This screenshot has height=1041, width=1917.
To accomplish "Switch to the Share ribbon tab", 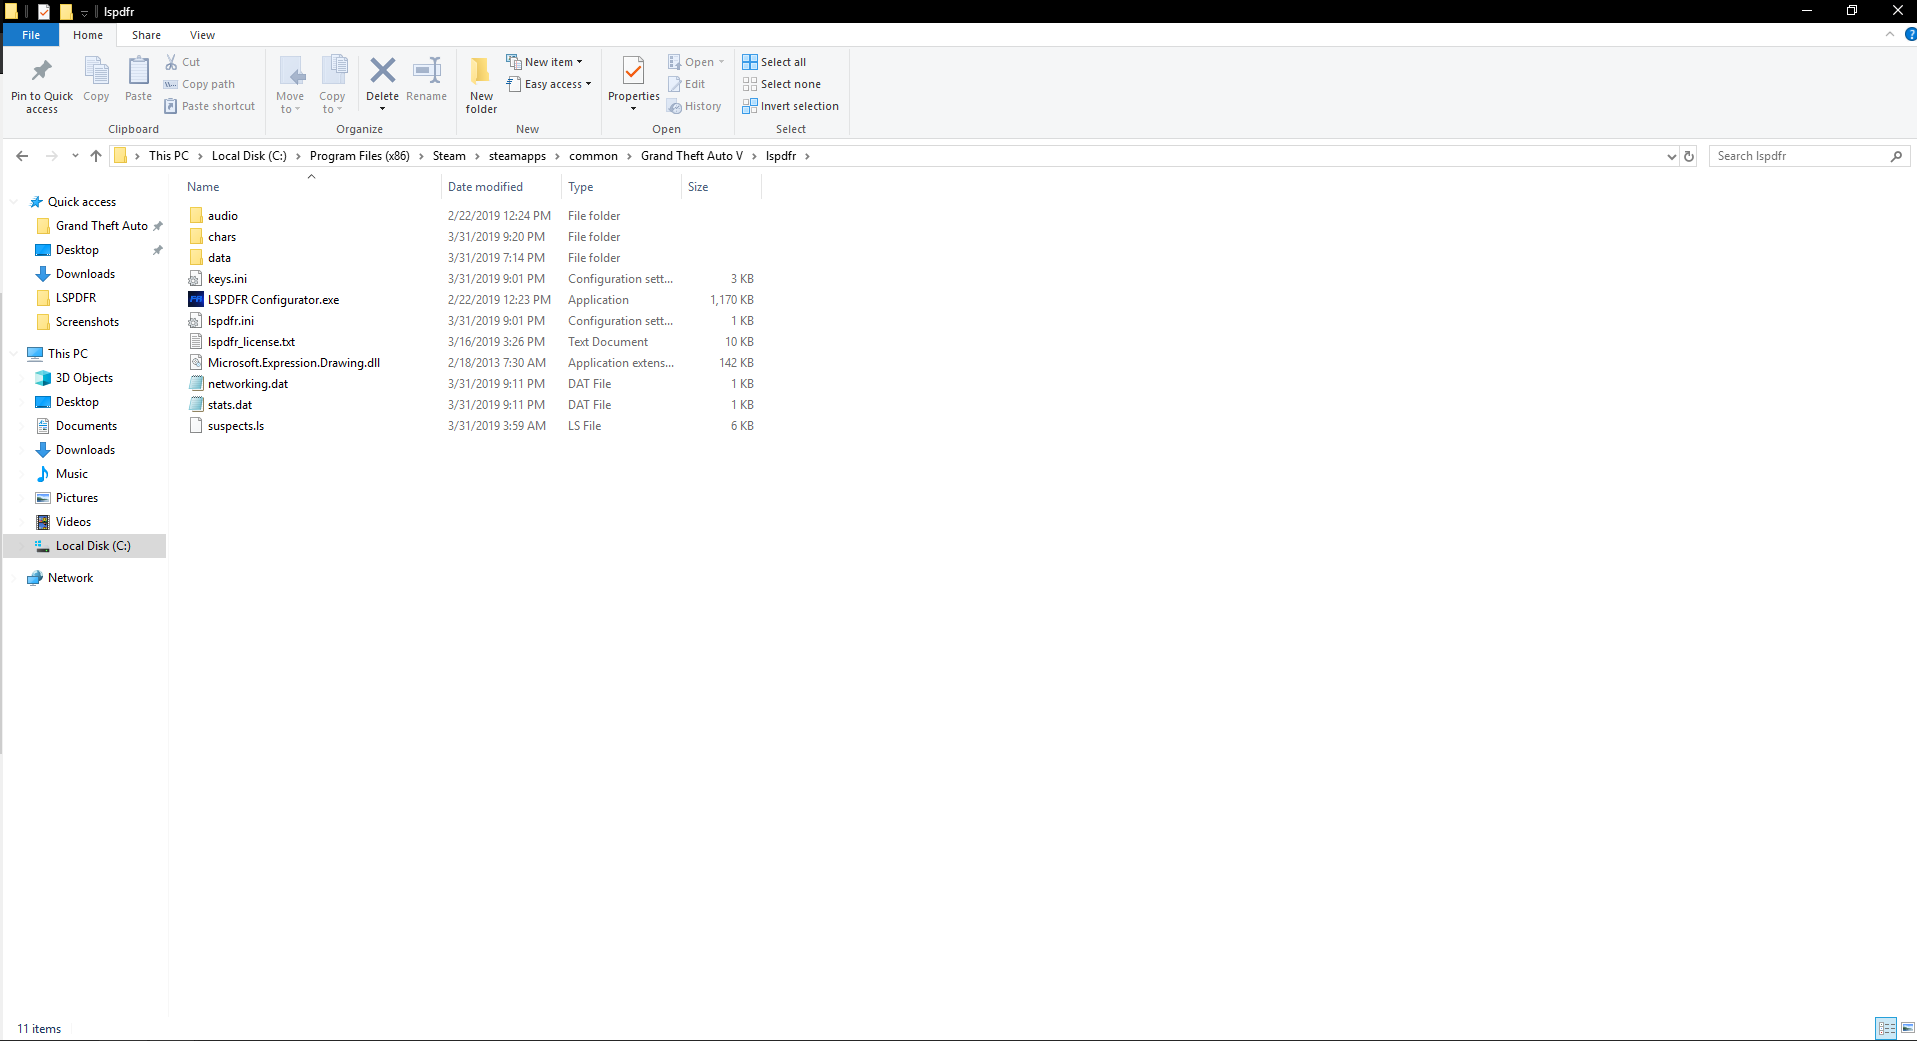I will tap(146, 35).
